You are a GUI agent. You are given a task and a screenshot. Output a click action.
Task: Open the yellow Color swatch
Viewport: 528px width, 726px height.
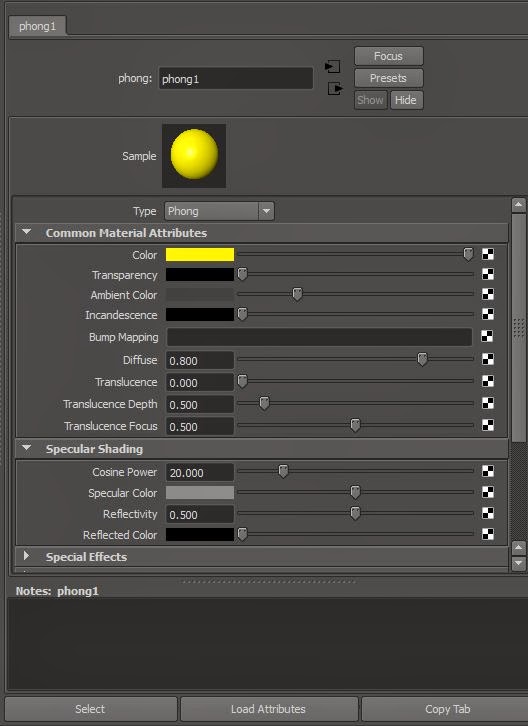coord(200,255)
